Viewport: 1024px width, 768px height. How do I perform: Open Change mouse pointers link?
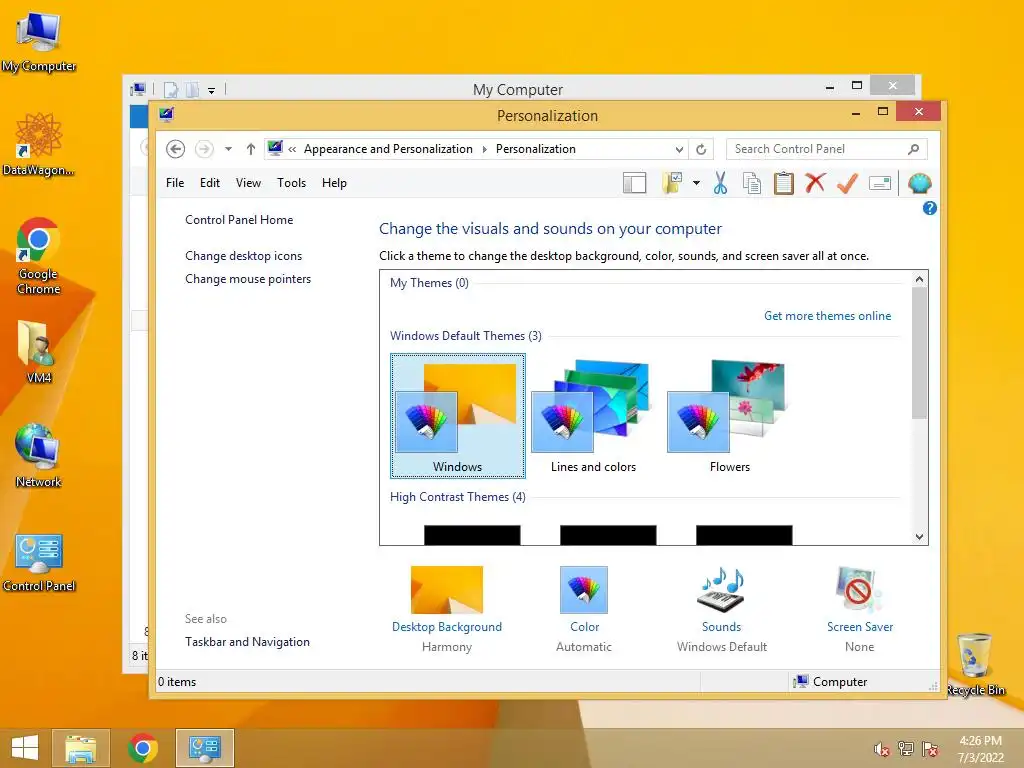pyautogui.click(x=248, y=279)
